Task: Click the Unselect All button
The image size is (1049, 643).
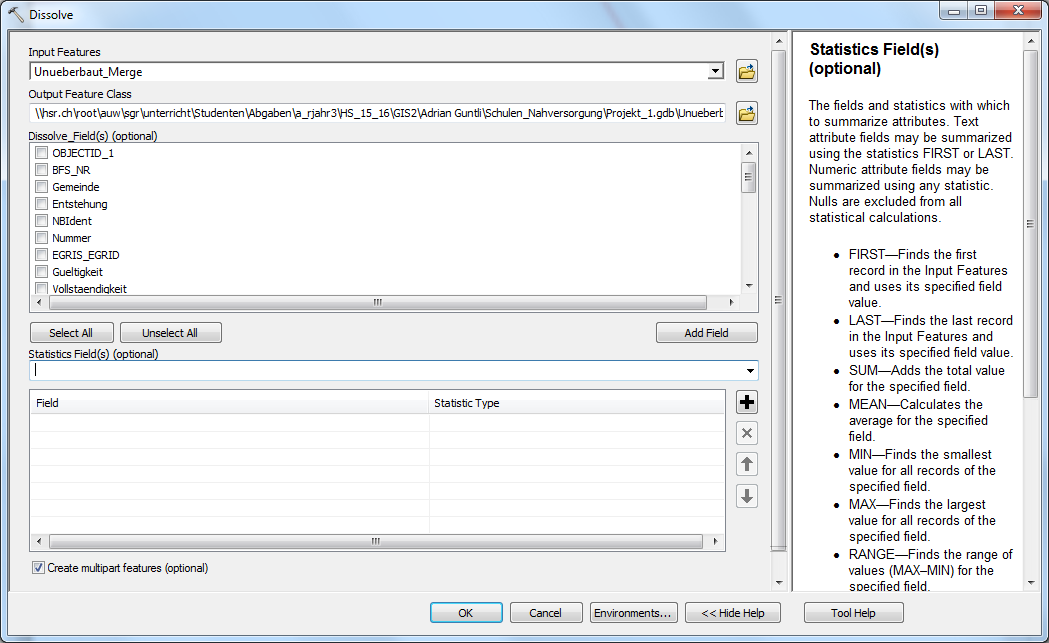Action: (x=170, y=333)
